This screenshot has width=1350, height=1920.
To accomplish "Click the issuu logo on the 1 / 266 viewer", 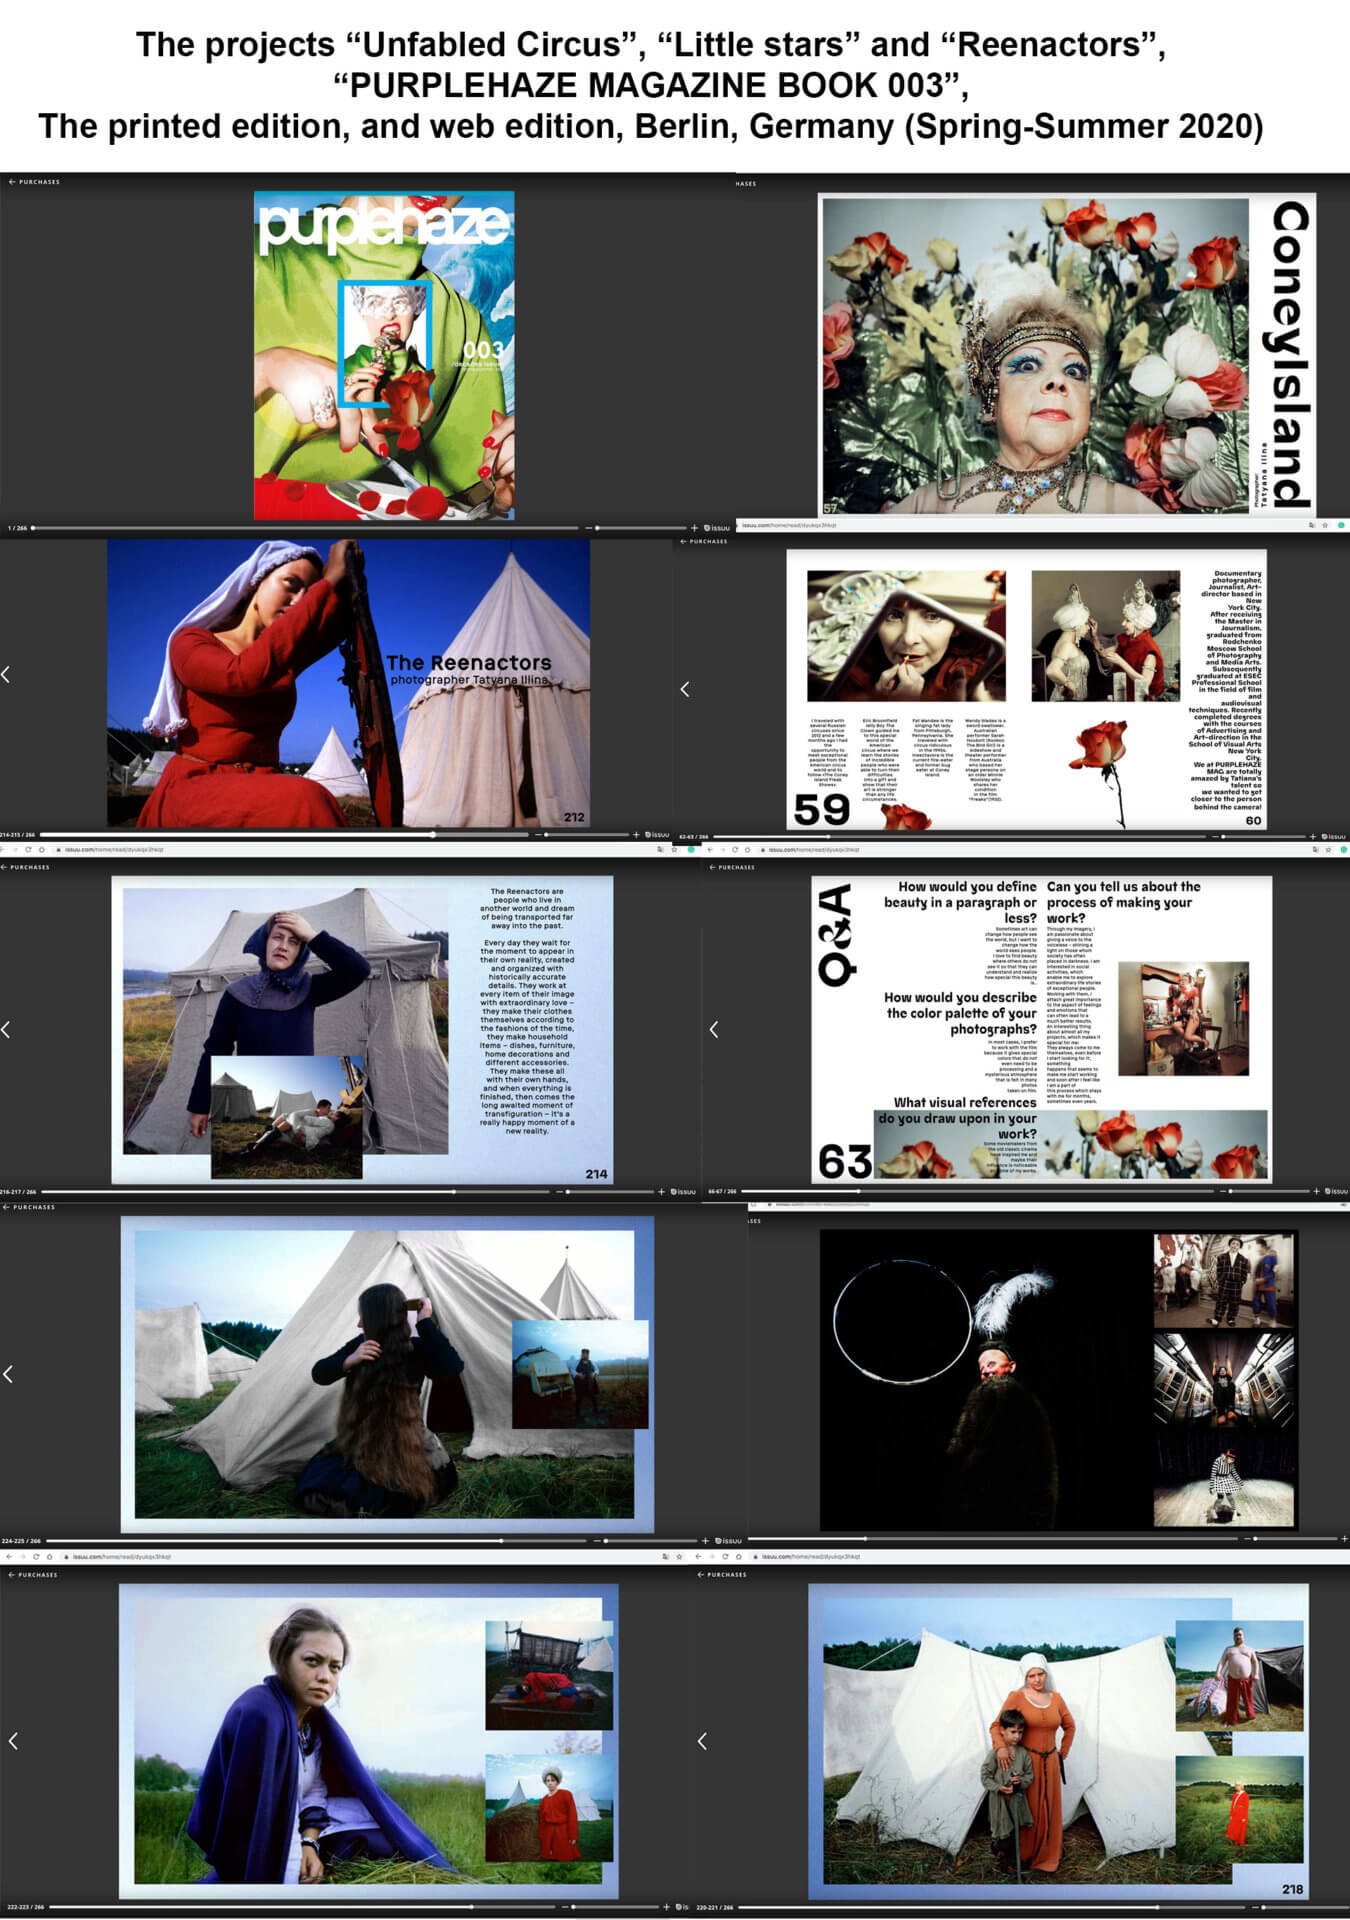I will pyautogui.click(x=716, y=527).
